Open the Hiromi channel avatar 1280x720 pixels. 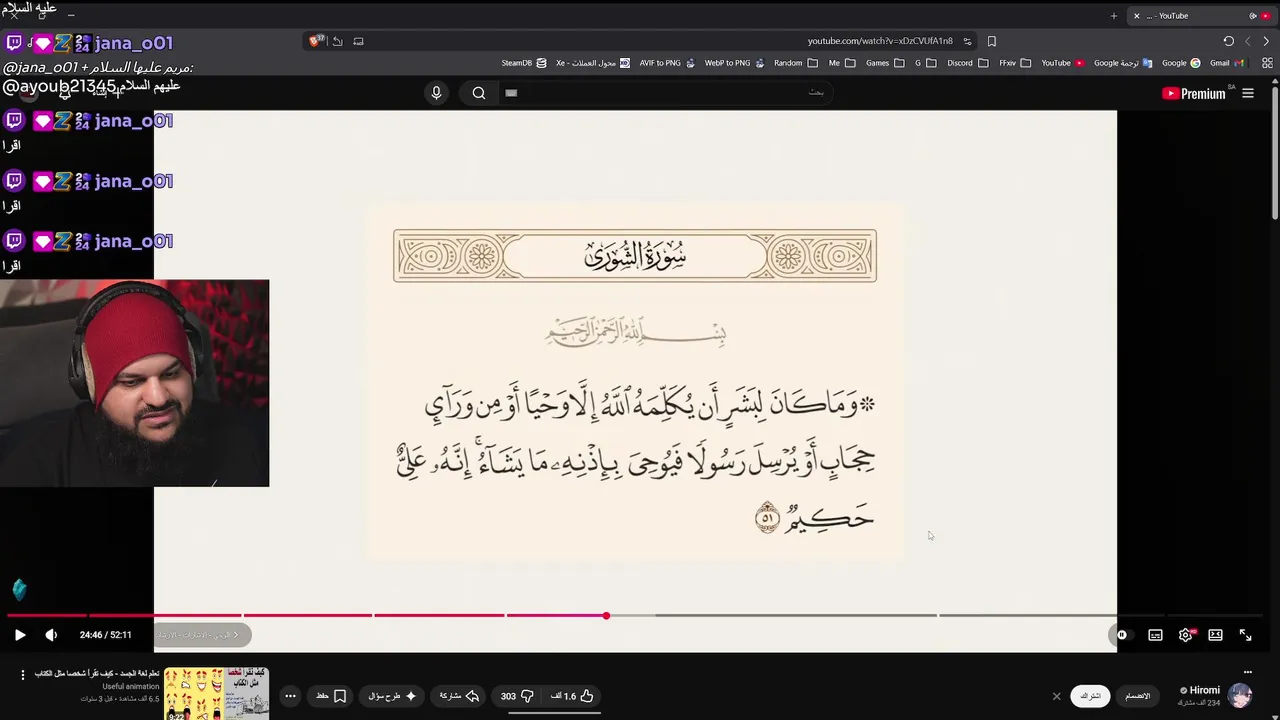click(1240, 695)
